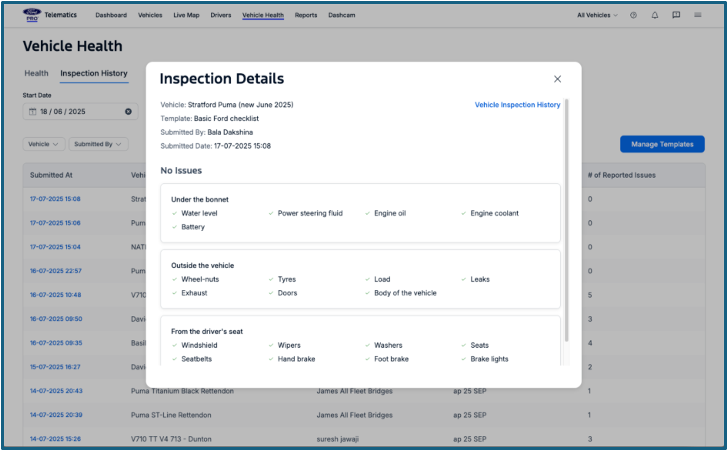Click the Windshield checklist item
The height and width of the screenshot is (450, 728).
pos(195,345)
